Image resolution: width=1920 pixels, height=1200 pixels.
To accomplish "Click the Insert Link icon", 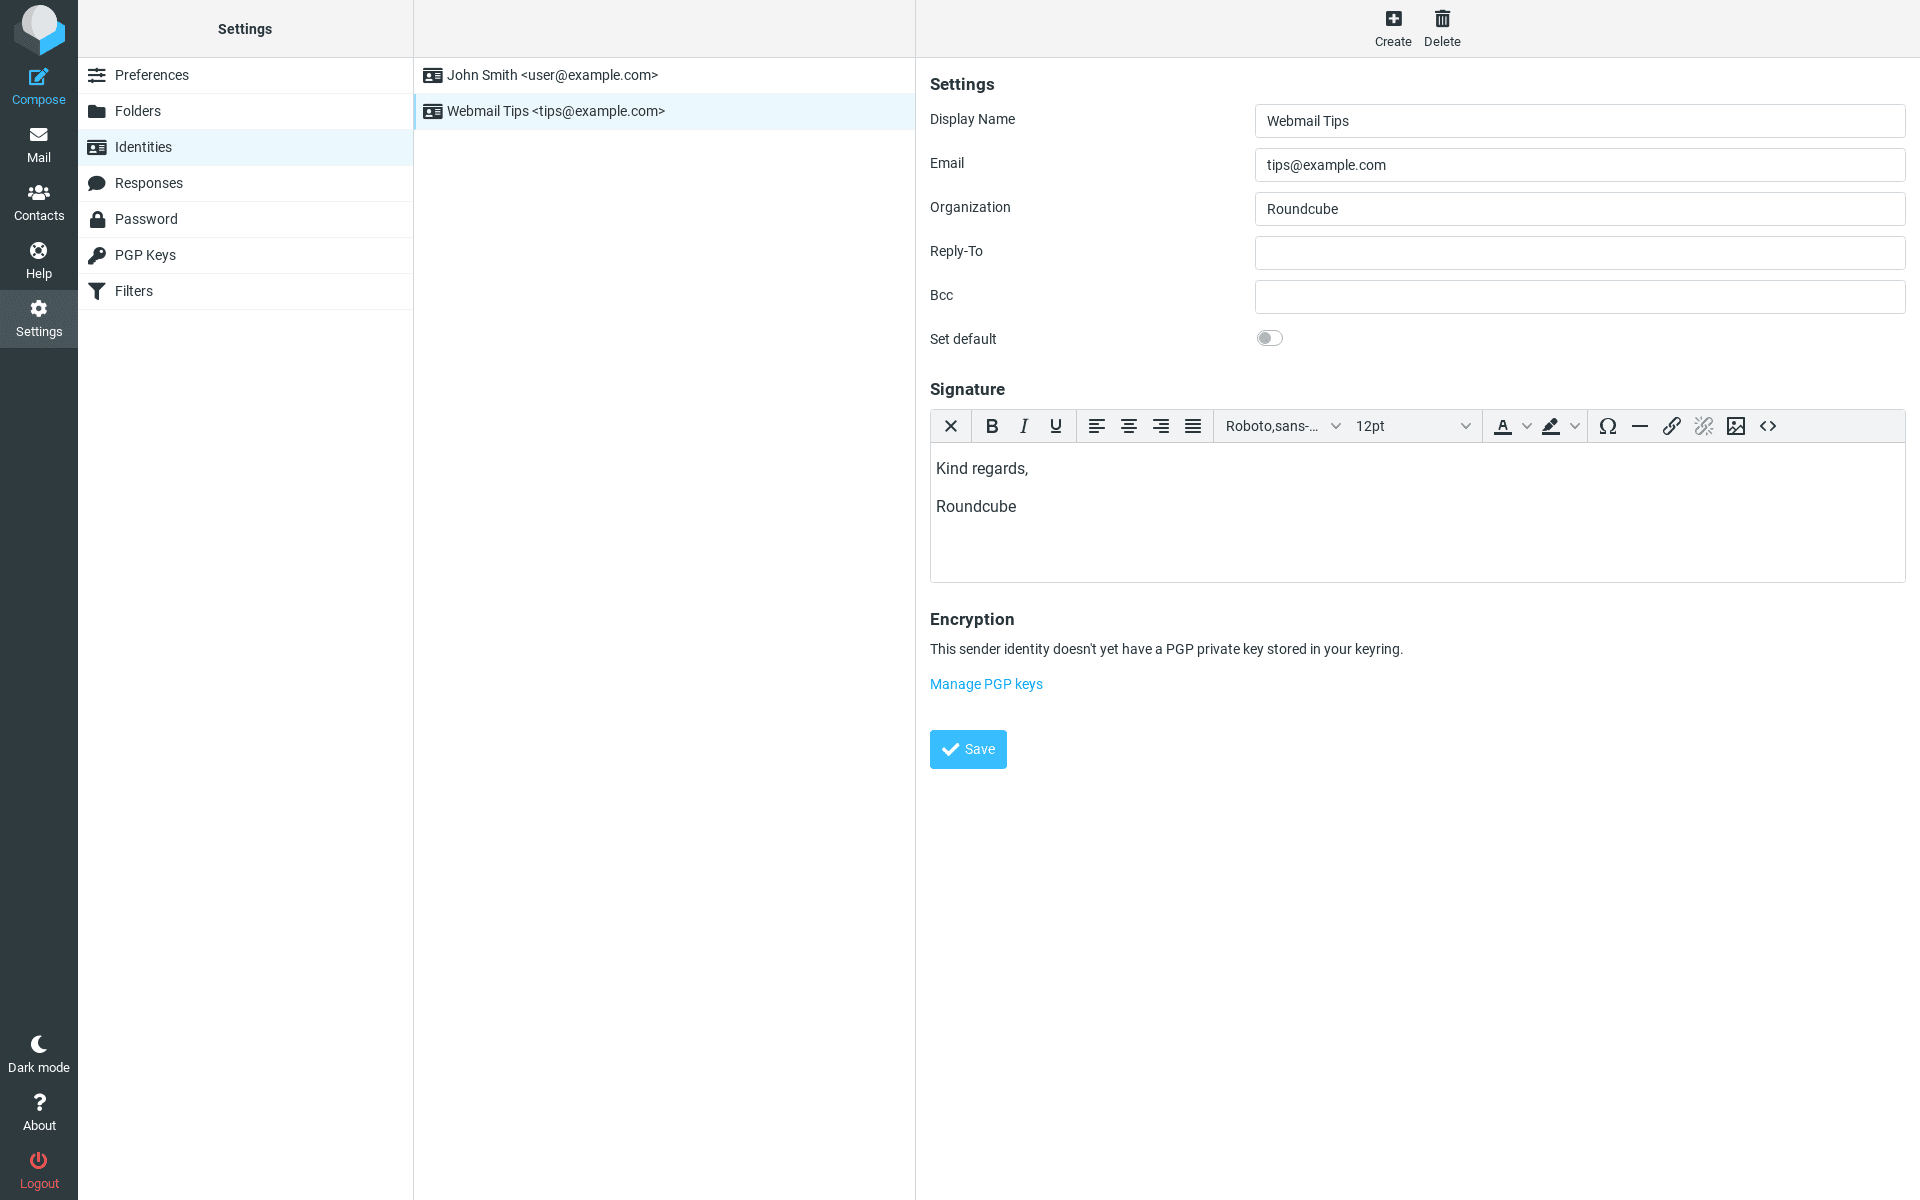I will pos(1671,426).
